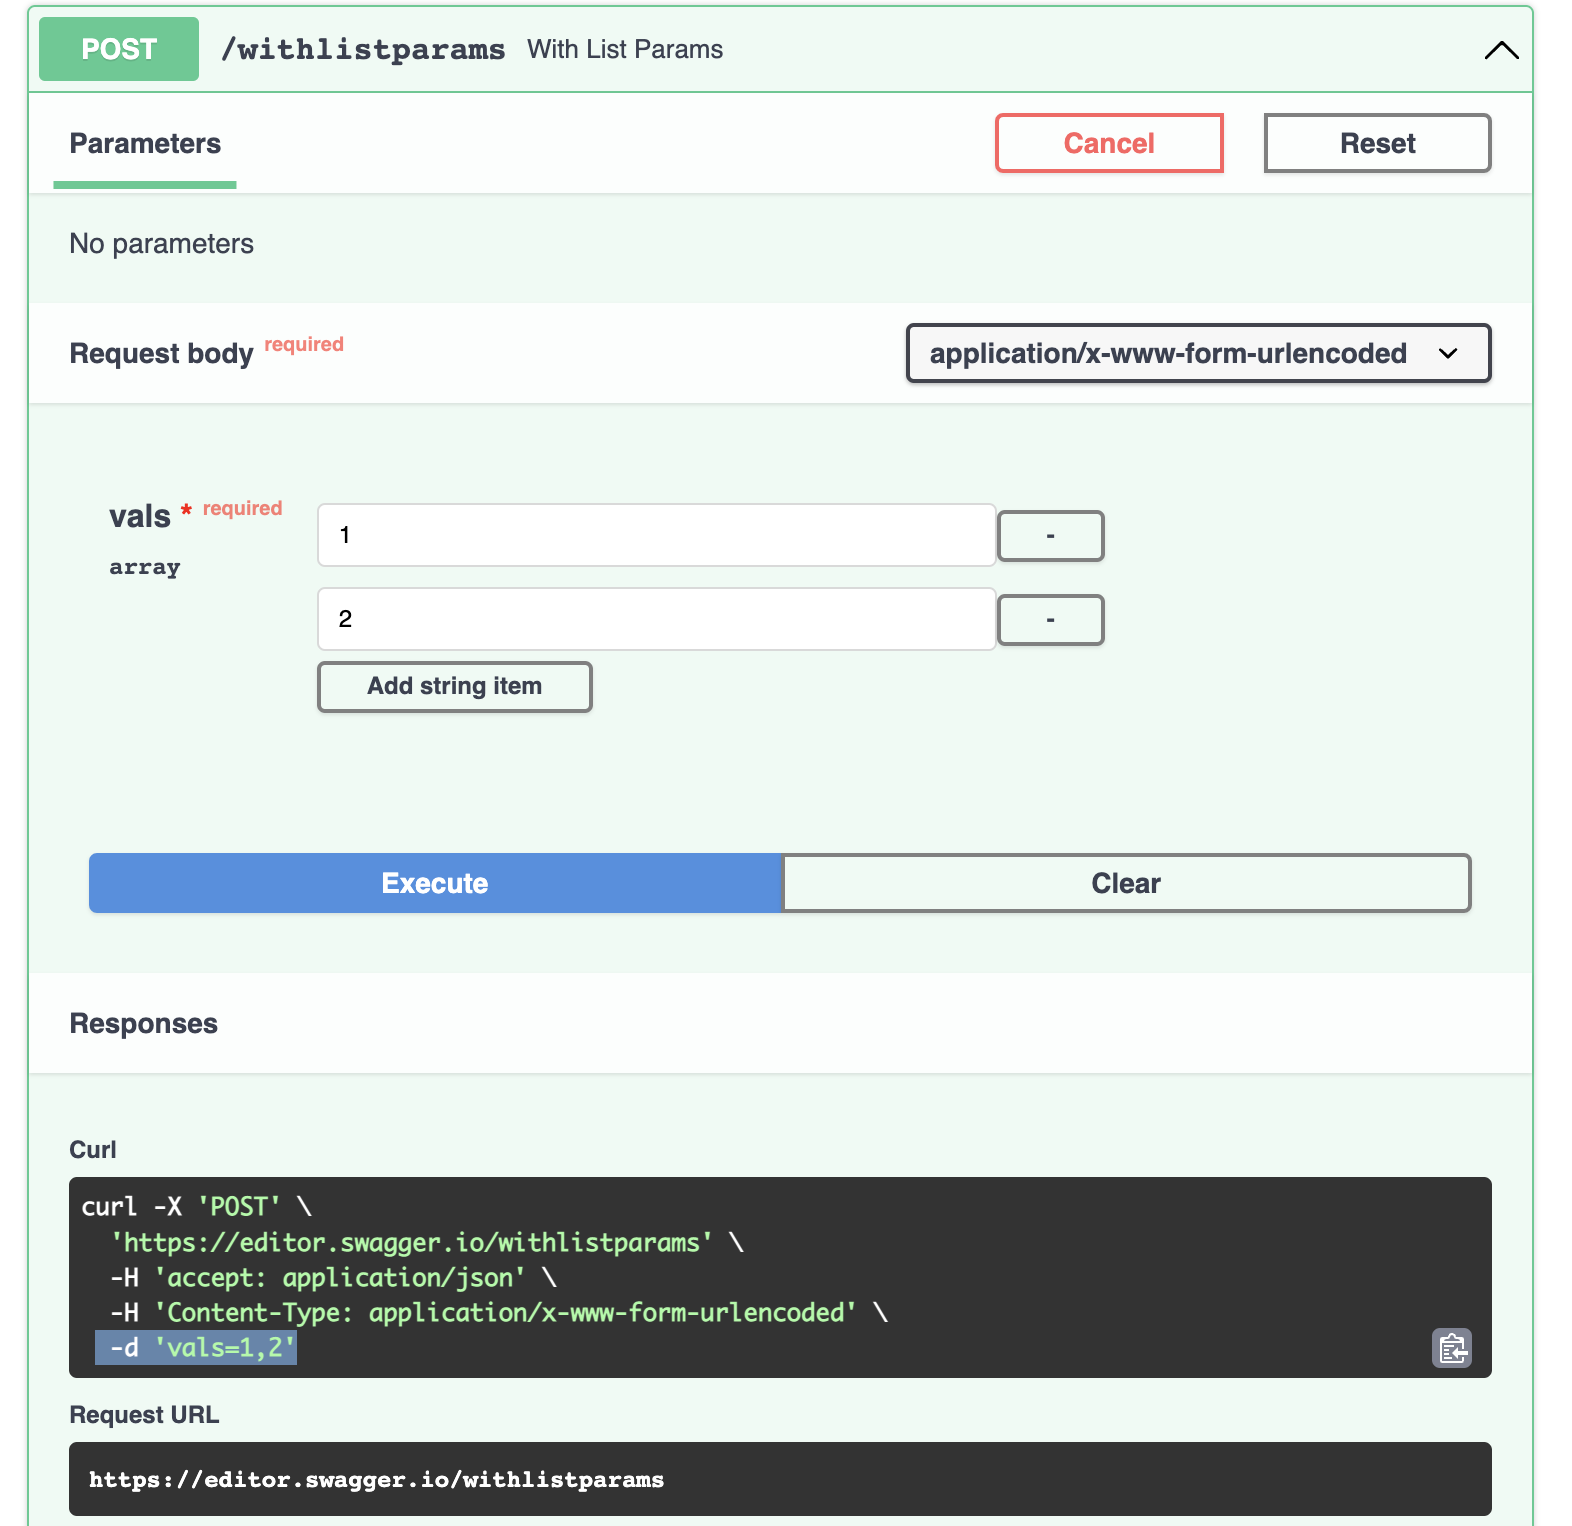Add a string item to vals
This screenshot has height=1526, width=1572.
(x=454, y=687)
